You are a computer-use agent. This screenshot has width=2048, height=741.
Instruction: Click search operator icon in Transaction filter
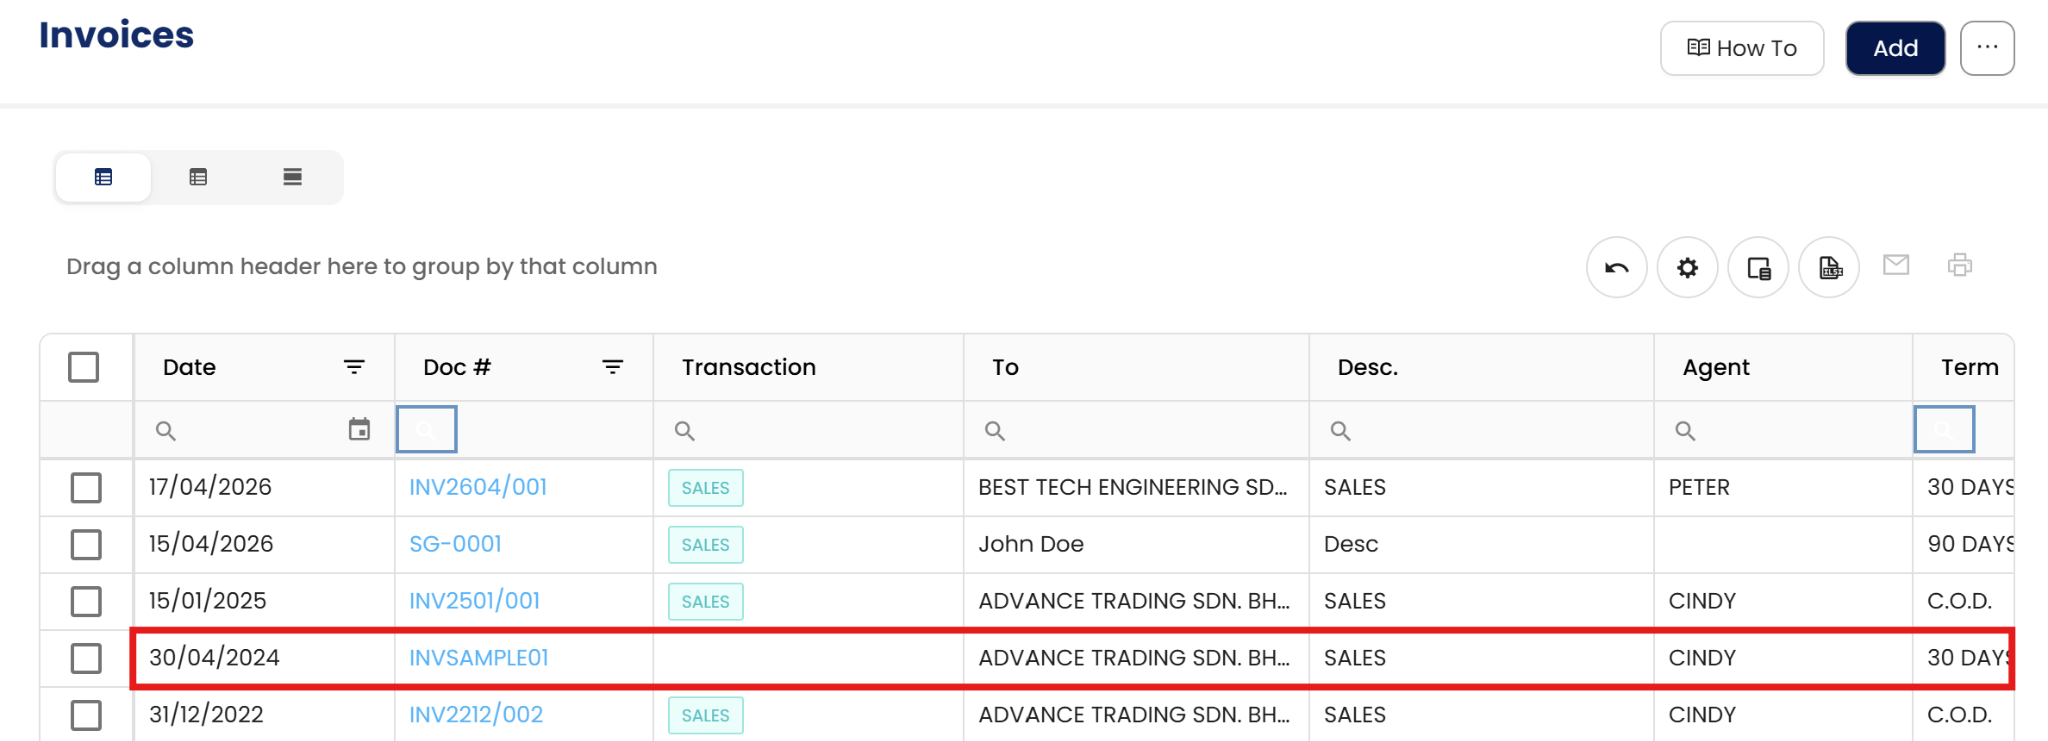pyautogui.click(x=685, y=431)
